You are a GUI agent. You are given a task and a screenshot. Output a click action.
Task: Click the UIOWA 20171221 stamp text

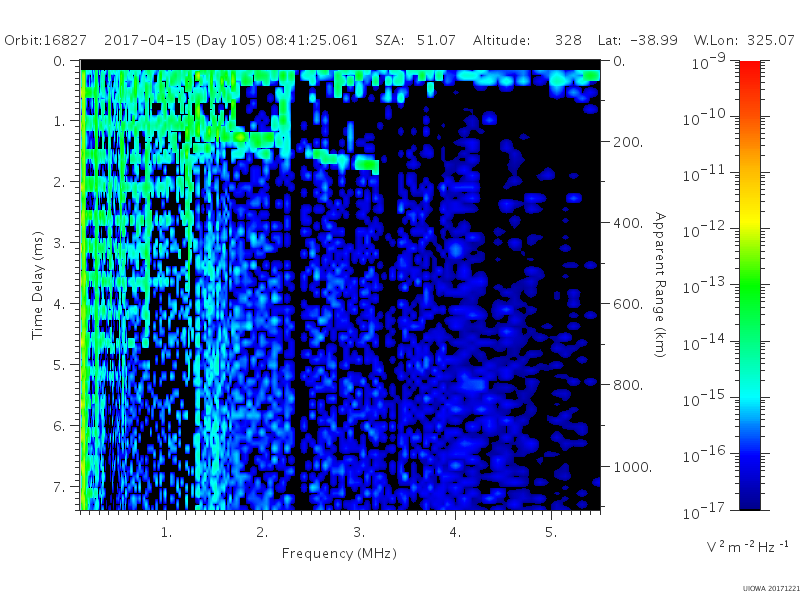[771, 589]
